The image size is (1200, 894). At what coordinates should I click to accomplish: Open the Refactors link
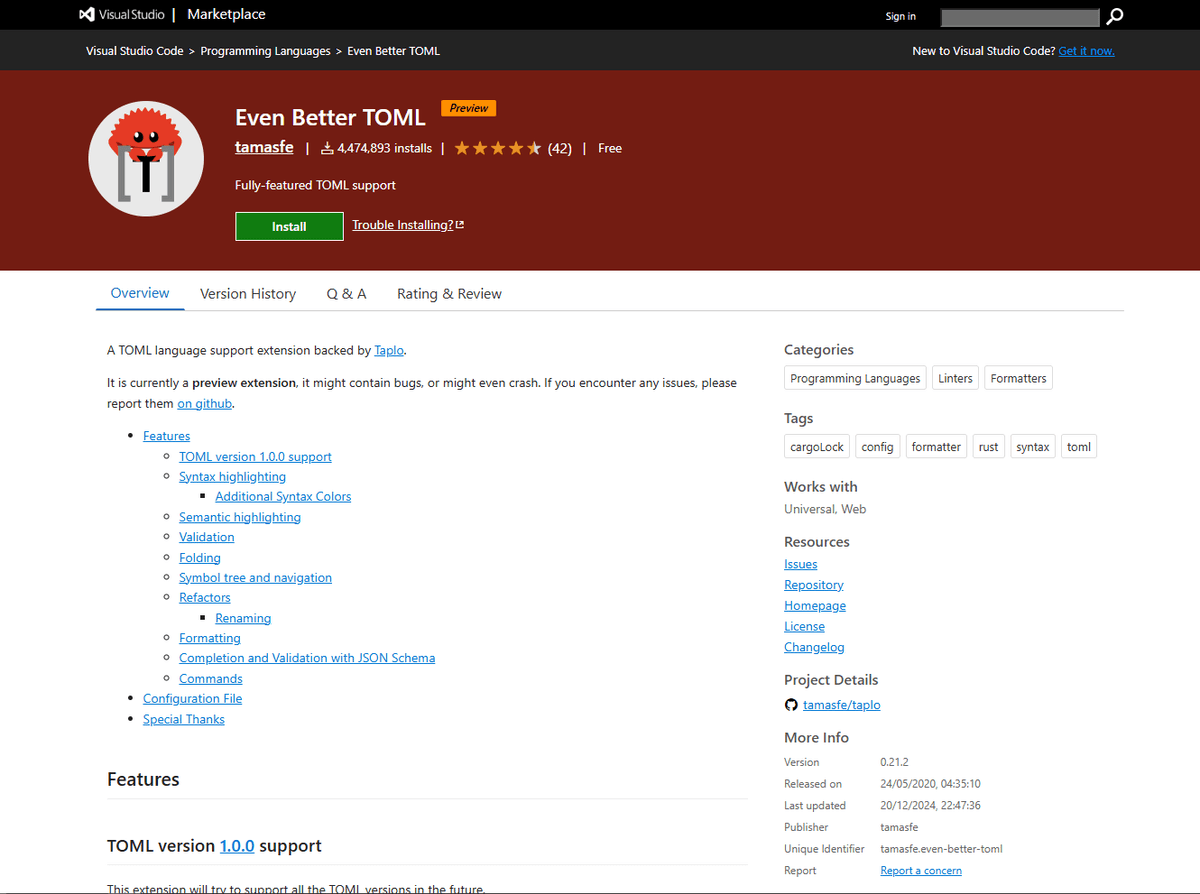click(205, 597)
